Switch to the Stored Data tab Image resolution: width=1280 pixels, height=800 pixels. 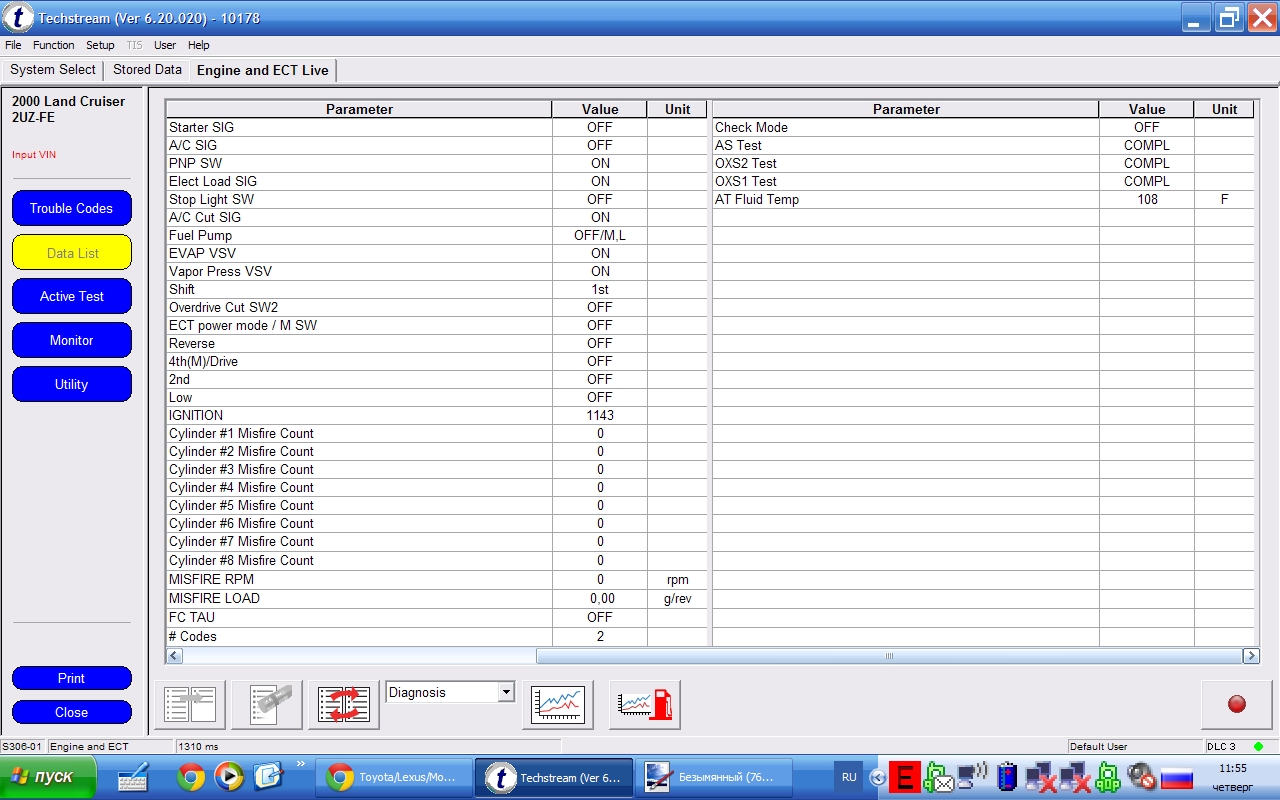[147, 70]
